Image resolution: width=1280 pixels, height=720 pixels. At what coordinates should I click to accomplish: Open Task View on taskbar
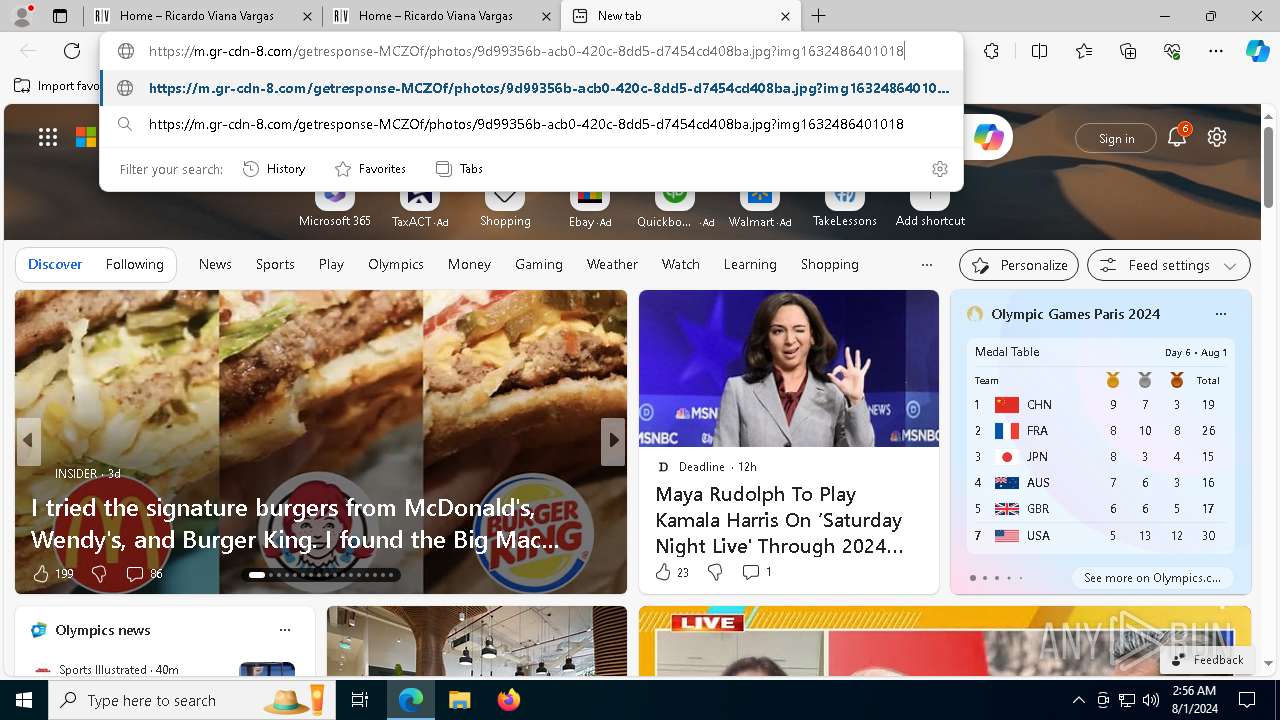(360, 700)
